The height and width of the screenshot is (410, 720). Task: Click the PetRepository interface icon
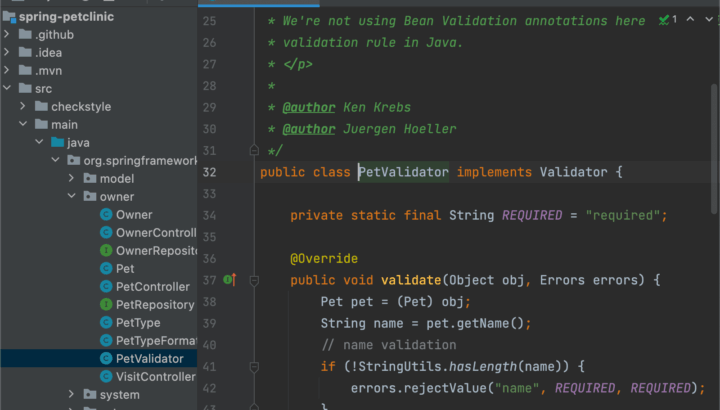click(106, 304)
